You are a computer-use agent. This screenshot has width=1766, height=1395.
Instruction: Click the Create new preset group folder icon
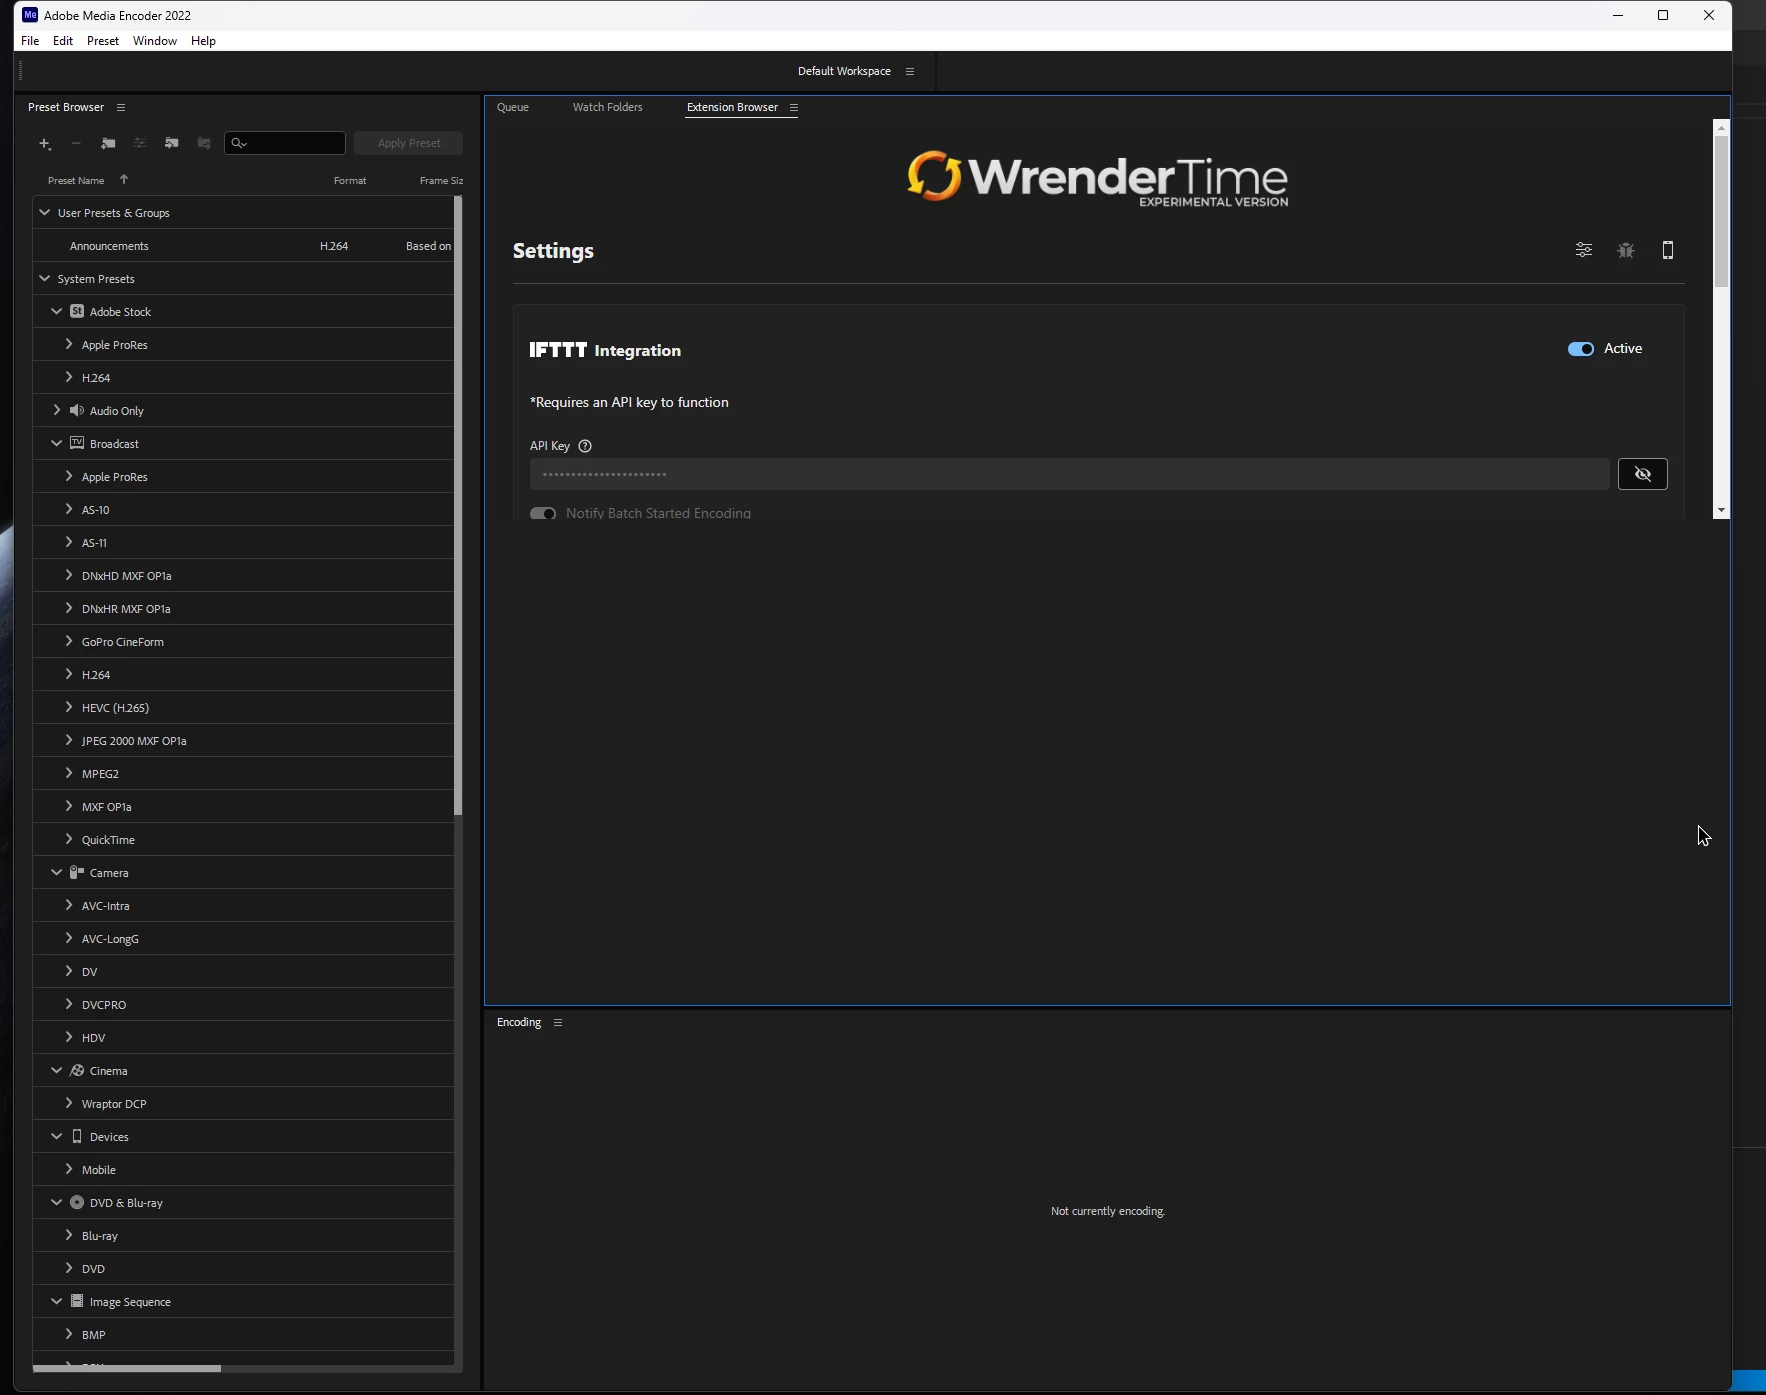pos(108,144)
